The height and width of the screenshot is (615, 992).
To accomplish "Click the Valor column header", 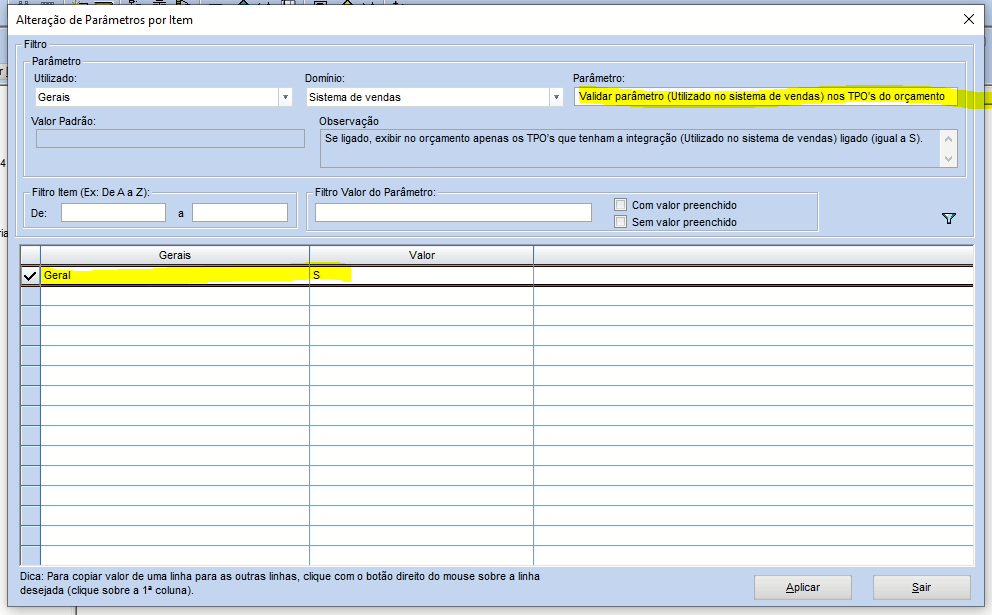I will point(421,256).
